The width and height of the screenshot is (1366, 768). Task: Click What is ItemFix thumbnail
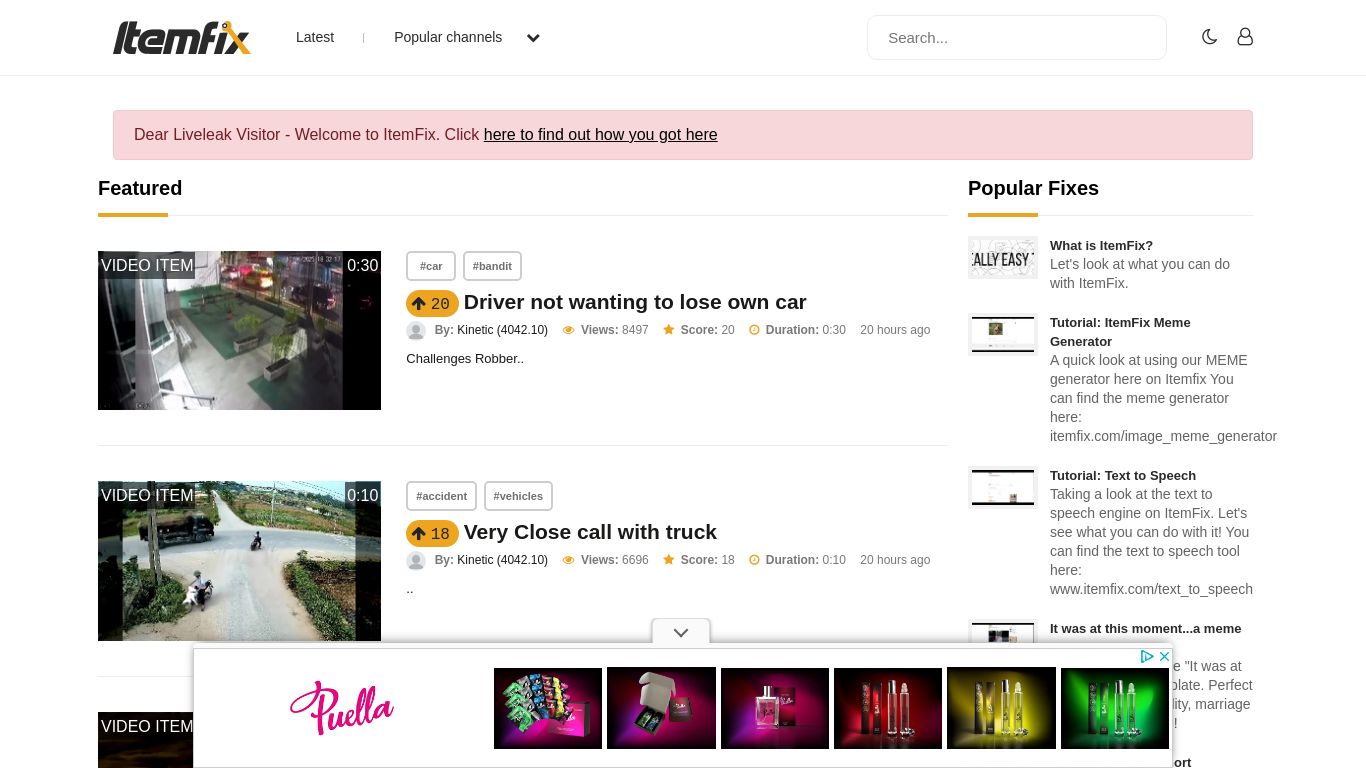(x=1003, y=258)
